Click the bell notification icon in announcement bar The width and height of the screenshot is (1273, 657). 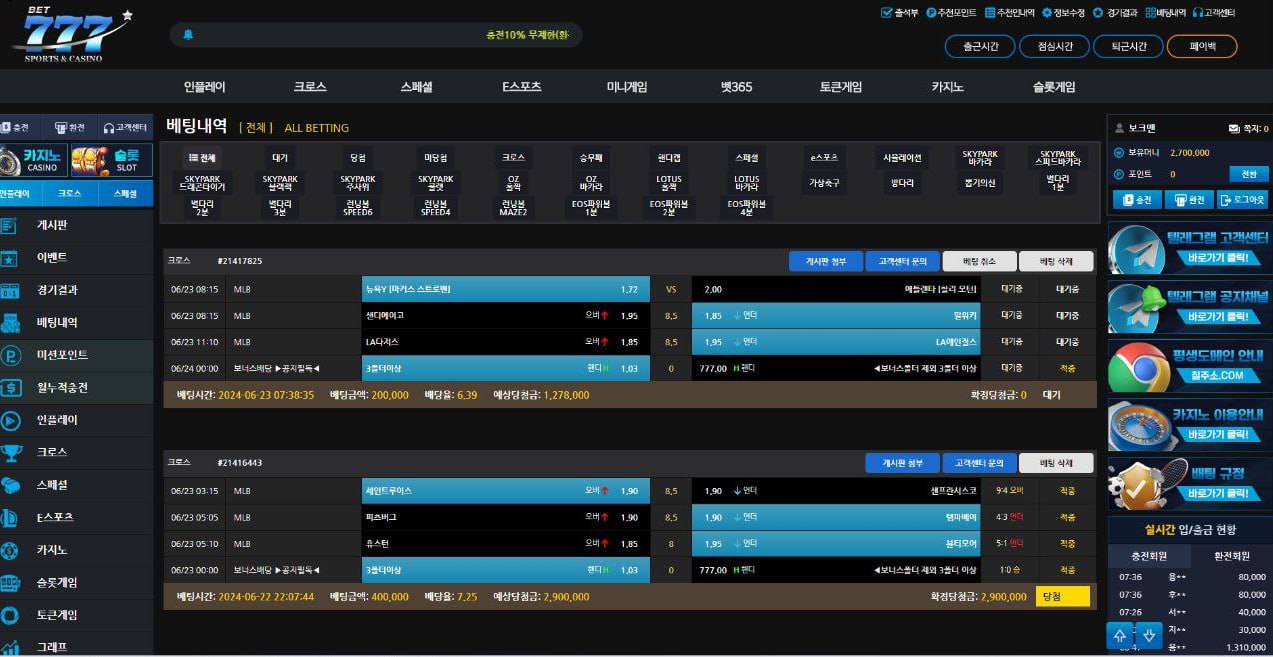[x=188, y=35]
